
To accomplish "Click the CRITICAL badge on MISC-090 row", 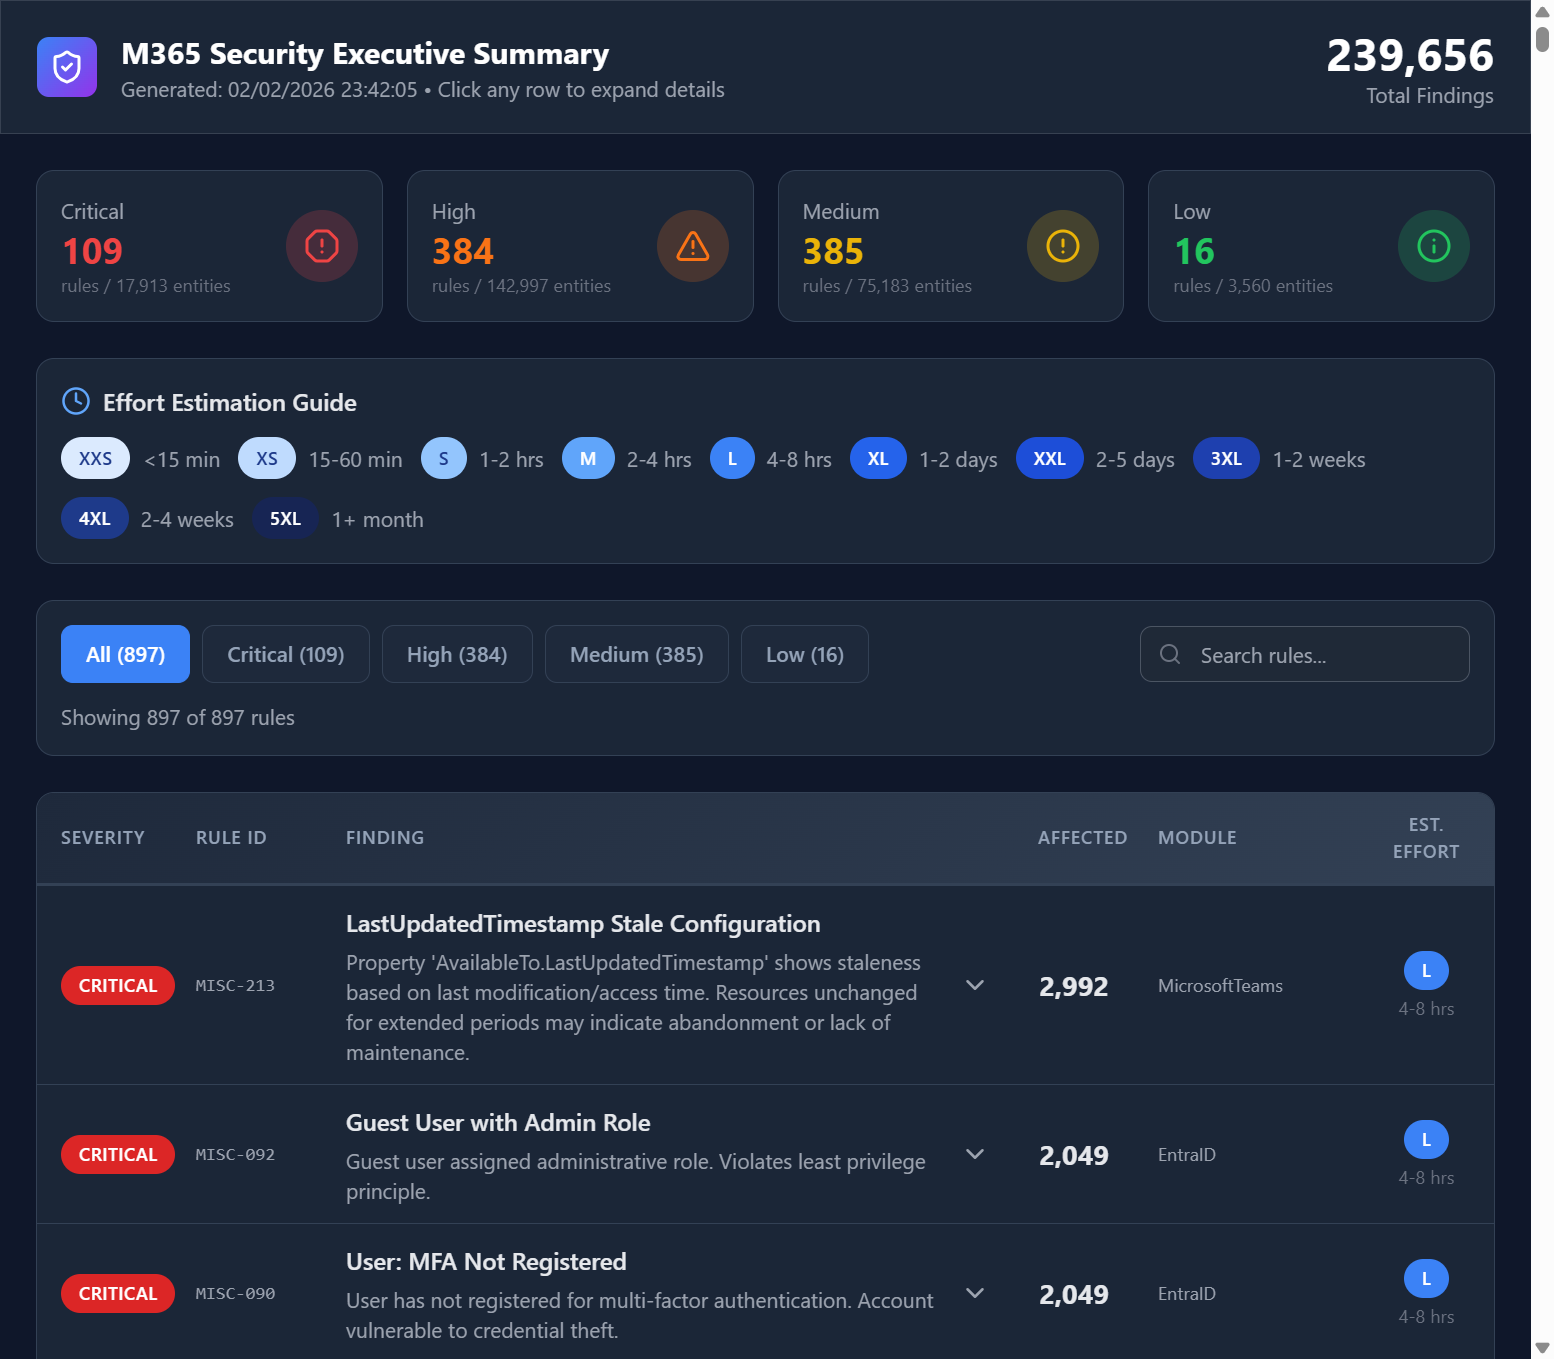I will click(x=118, y=1293).
